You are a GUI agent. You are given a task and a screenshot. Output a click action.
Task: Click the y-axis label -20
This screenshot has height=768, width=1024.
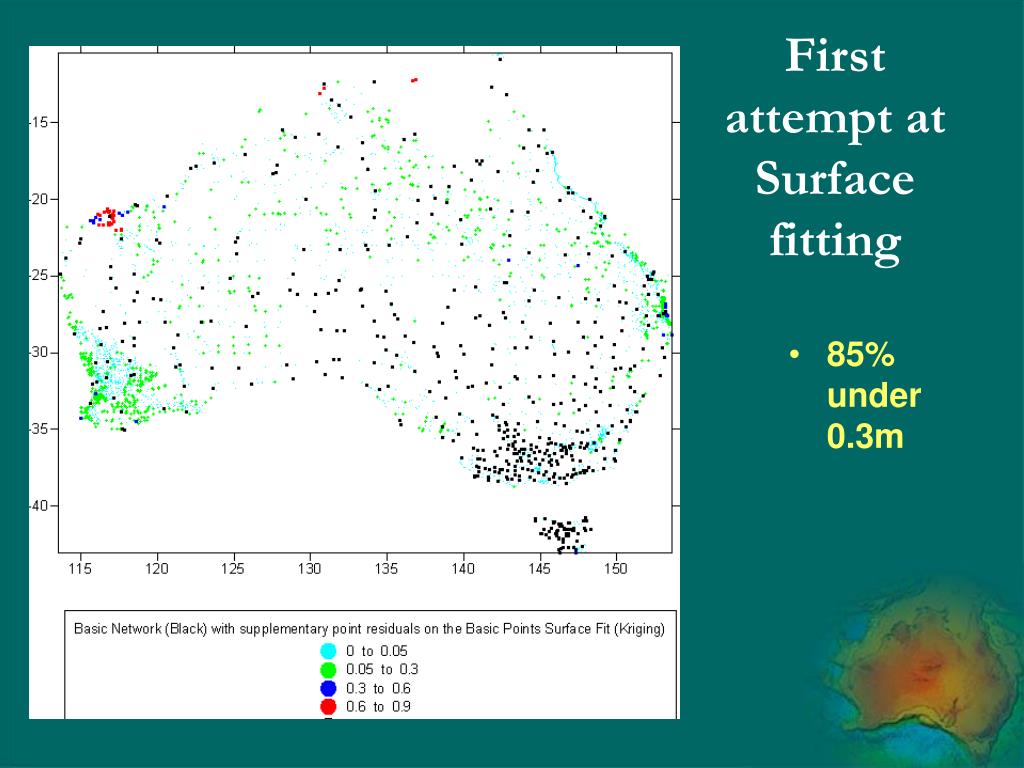(39, 199)
